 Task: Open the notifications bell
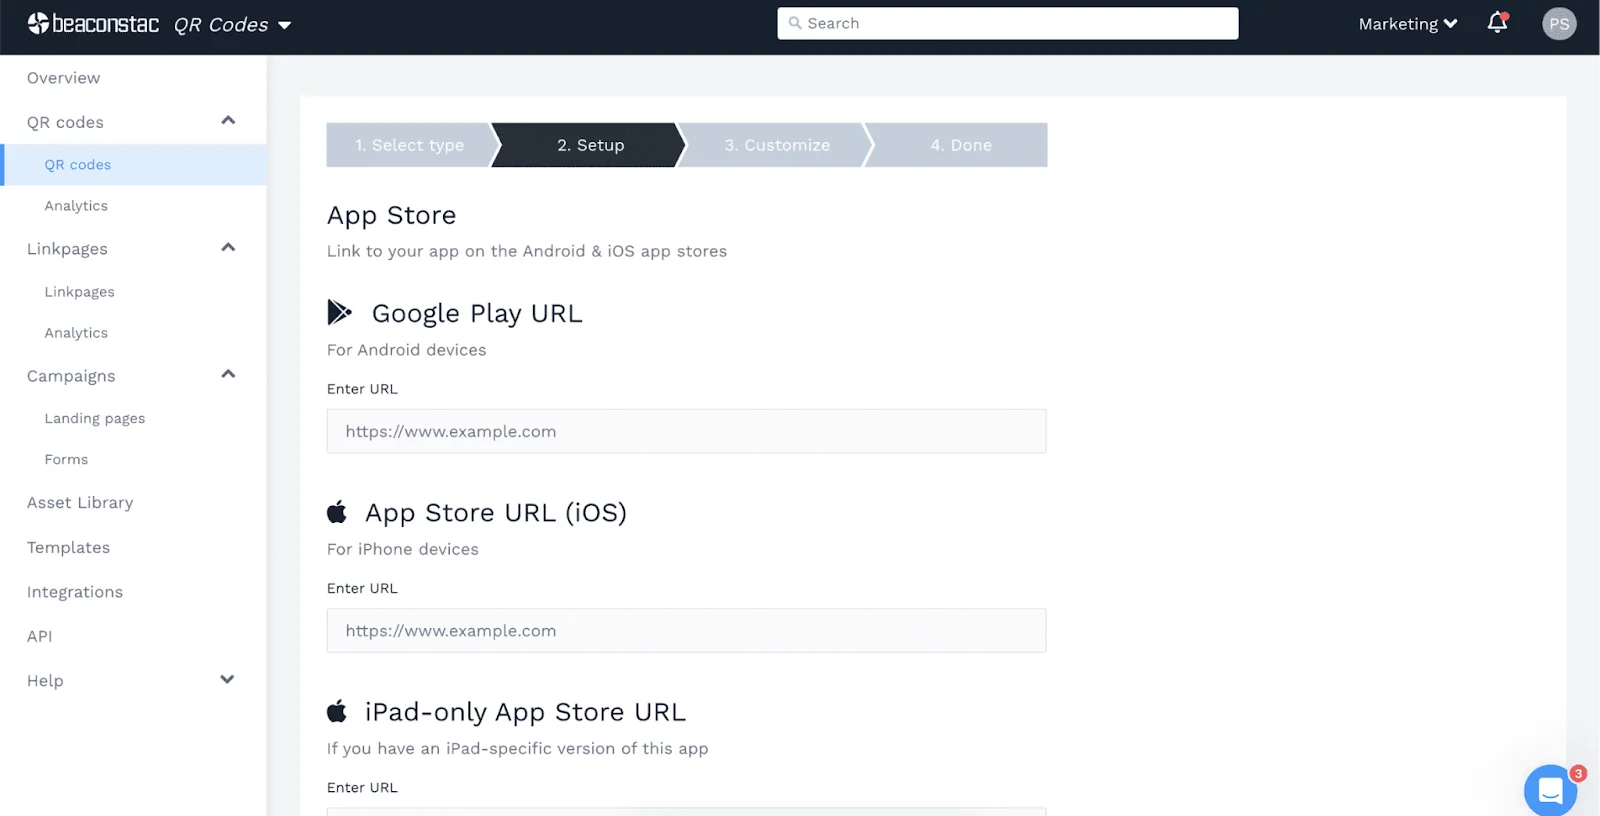(x=1497, y=23)
